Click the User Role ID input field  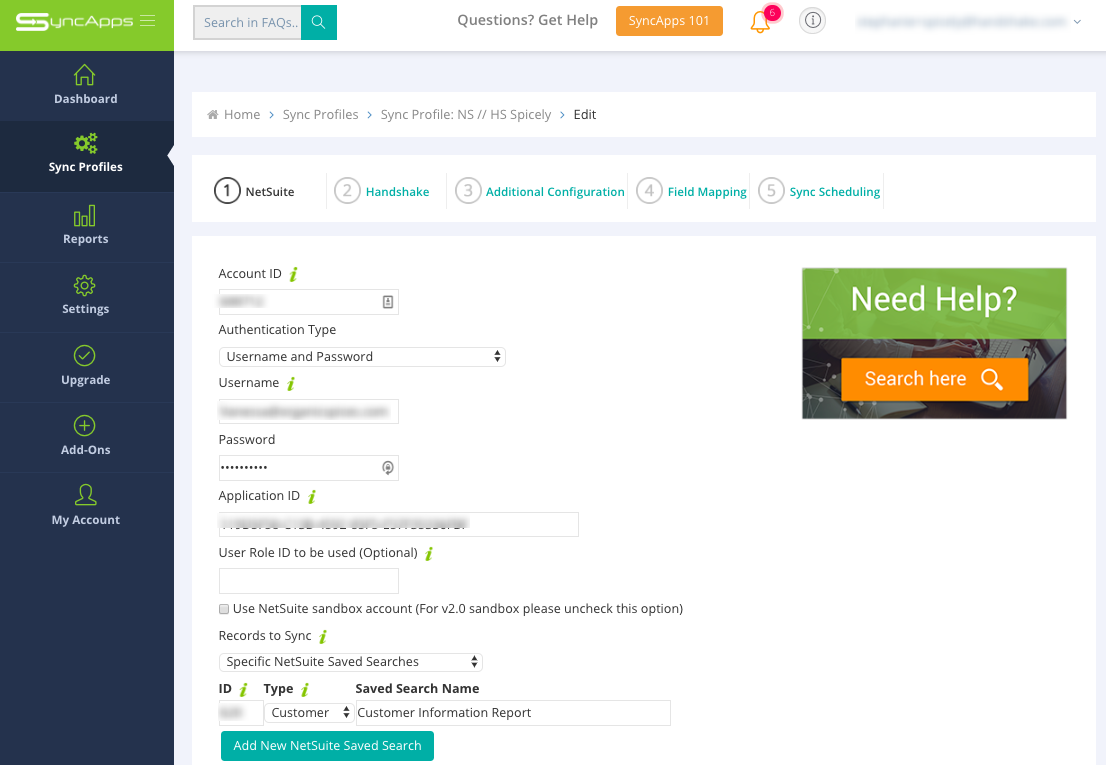[308, 581]
